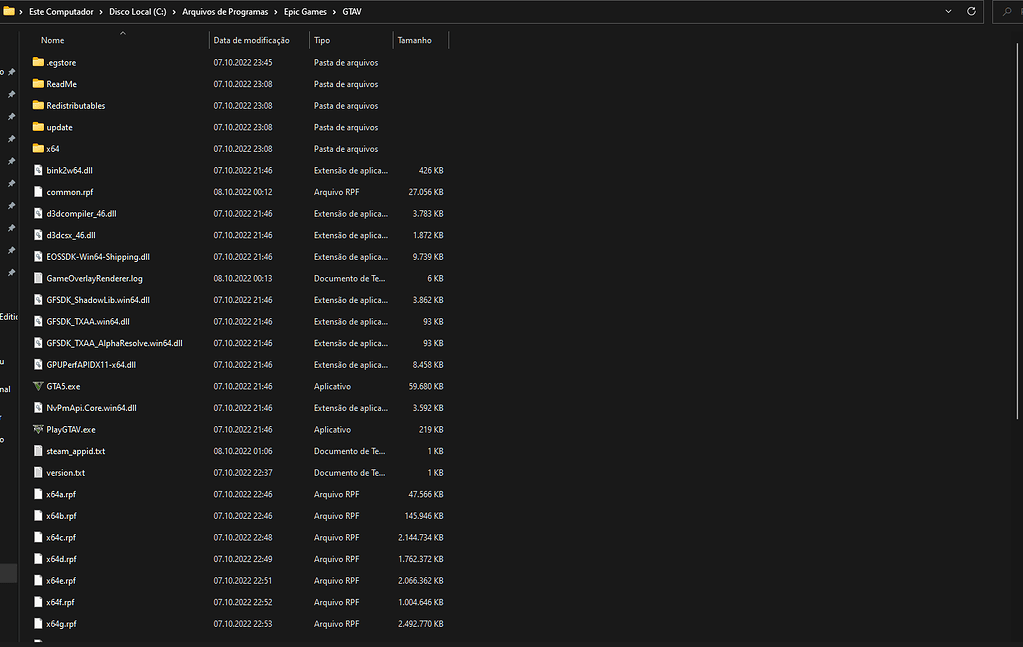This screenshot has height=647, width=1023.
Task: Open the GameOverlayRenderer.log document
Action: (95, 278)
